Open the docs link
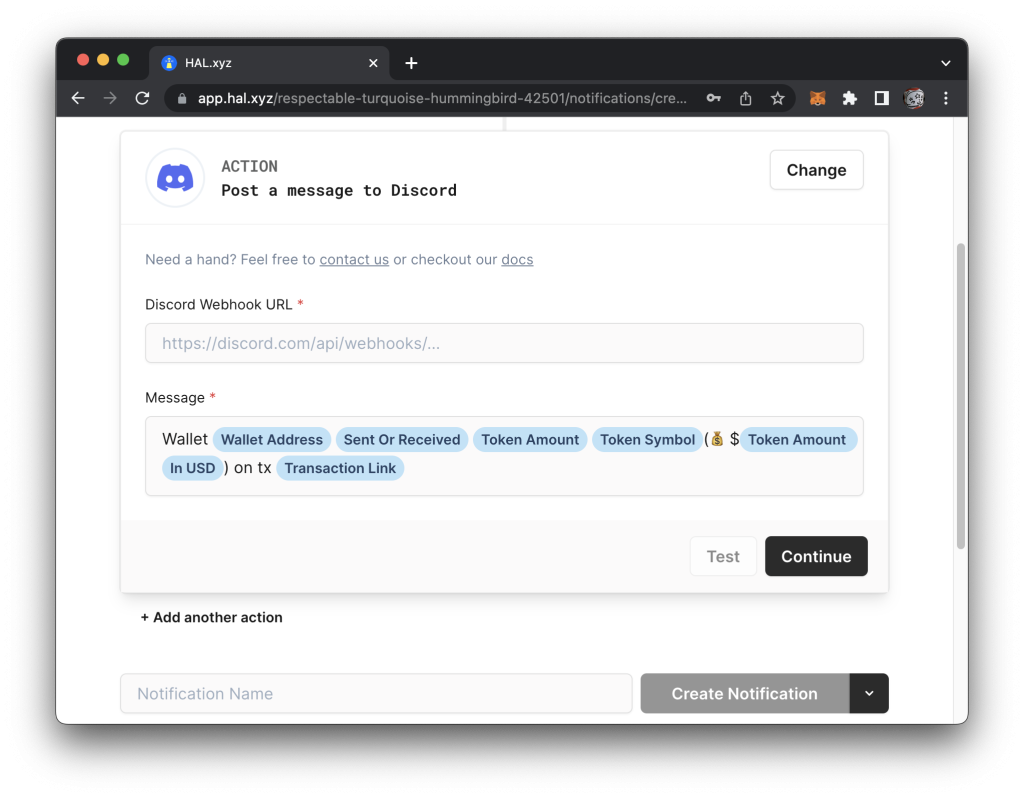1024x798 pixels. [x=517, y=259]
